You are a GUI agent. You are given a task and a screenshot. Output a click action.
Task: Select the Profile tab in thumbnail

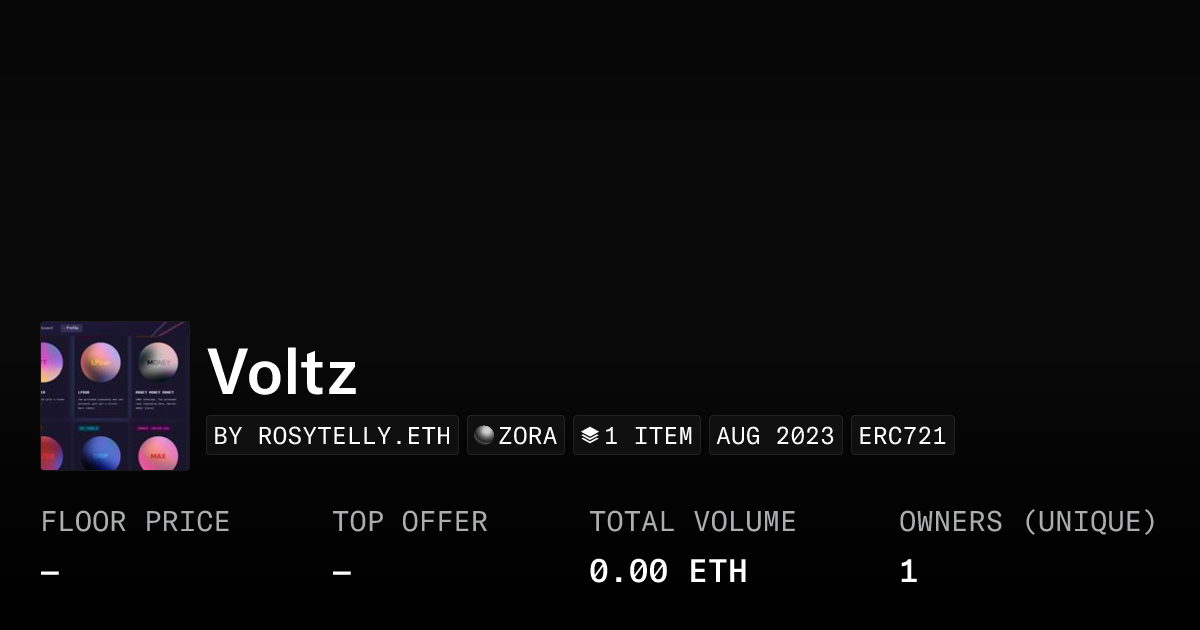tap(72, 328)
